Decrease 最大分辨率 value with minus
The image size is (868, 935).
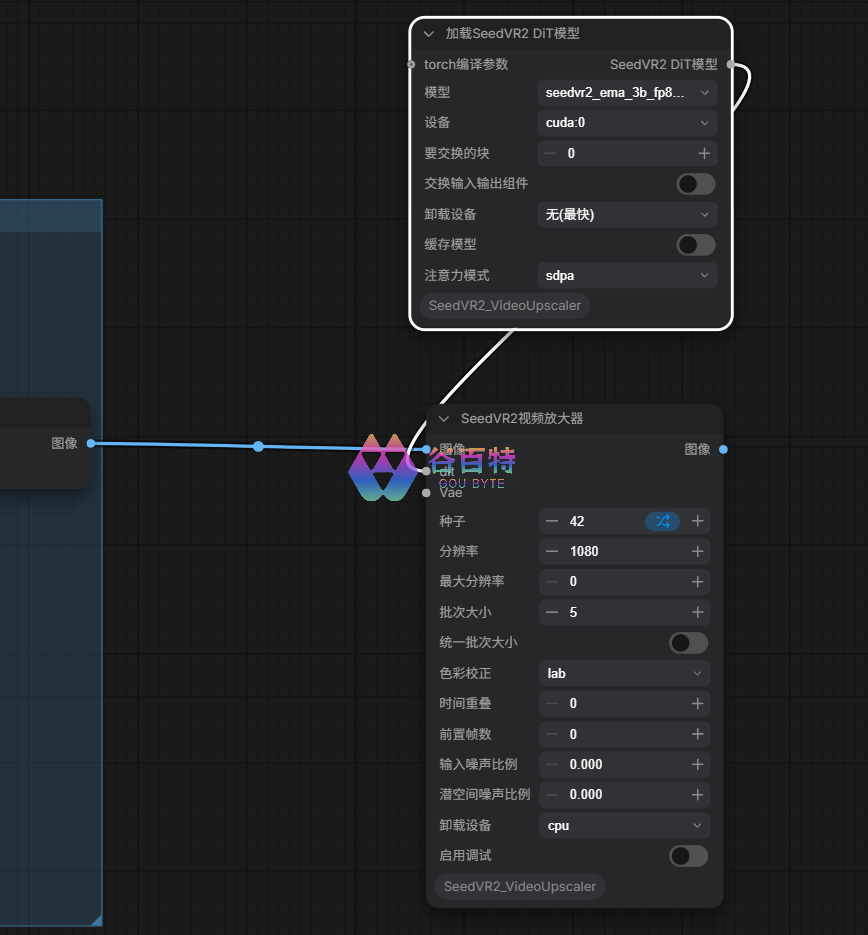(552, 582)
